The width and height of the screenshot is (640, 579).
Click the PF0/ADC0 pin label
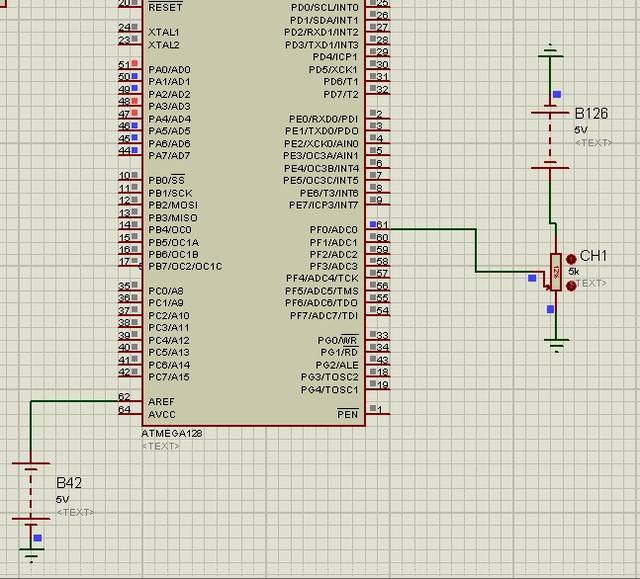[x=333, y=230]
